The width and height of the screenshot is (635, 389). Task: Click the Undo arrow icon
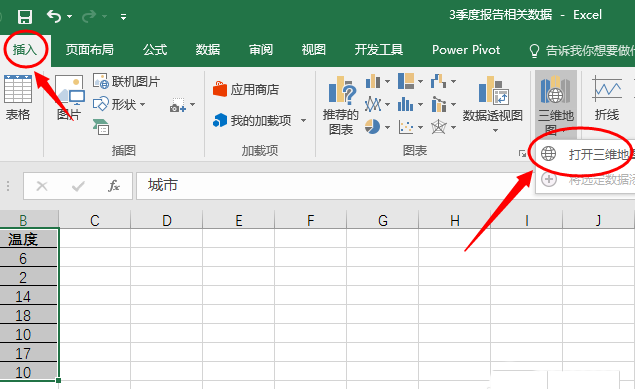(54, 16)
